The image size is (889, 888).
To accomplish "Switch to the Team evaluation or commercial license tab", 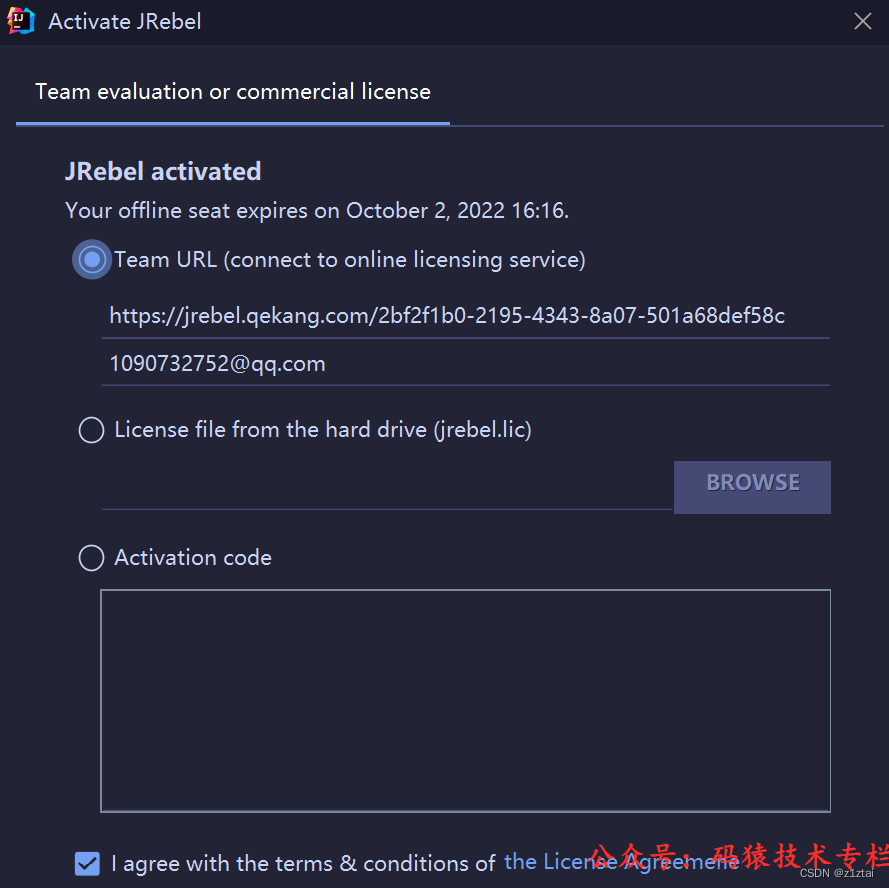I will click(232, 91).
